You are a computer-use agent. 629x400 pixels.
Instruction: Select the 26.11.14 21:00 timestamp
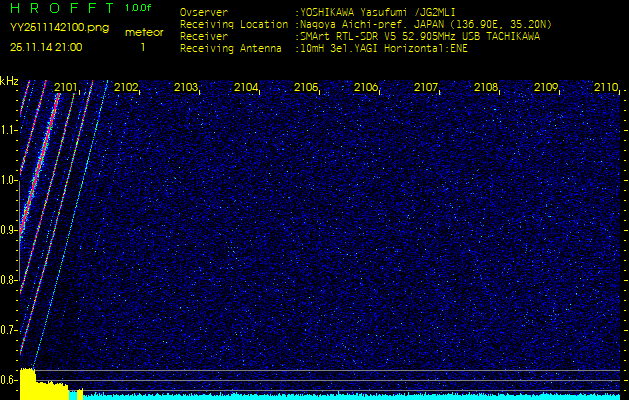tap(46, 47)
